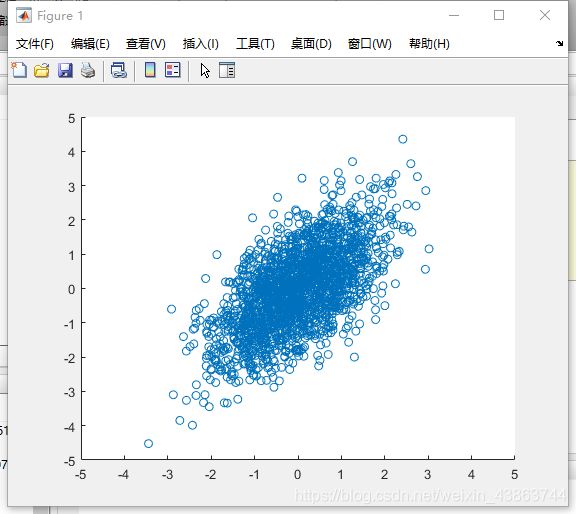The height and width of the screenshot is (514, 576).
Task: Click the x-axis tick label -2
Action: [x=210, y=475]
